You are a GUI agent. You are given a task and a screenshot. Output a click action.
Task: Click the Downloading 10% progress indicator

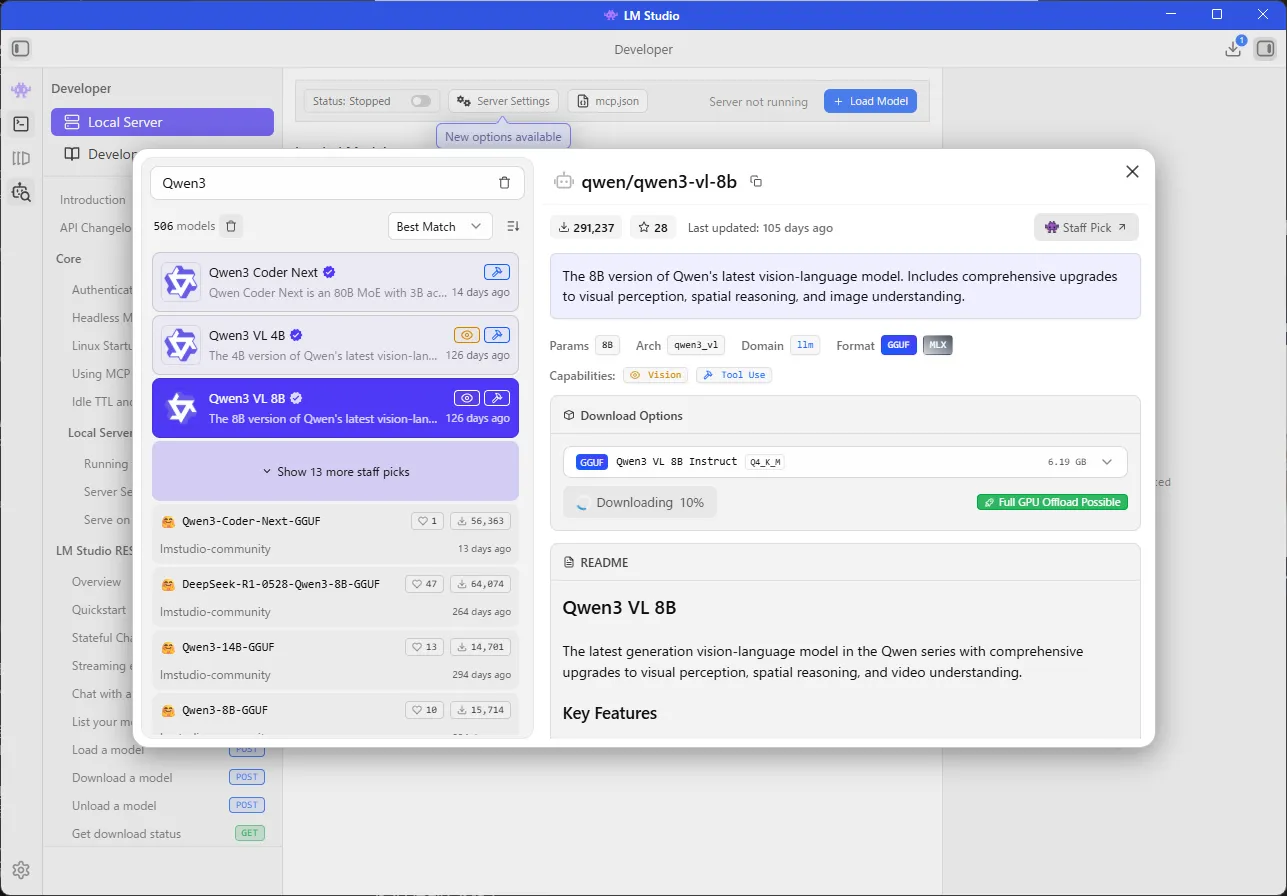[x=640, y=502]
